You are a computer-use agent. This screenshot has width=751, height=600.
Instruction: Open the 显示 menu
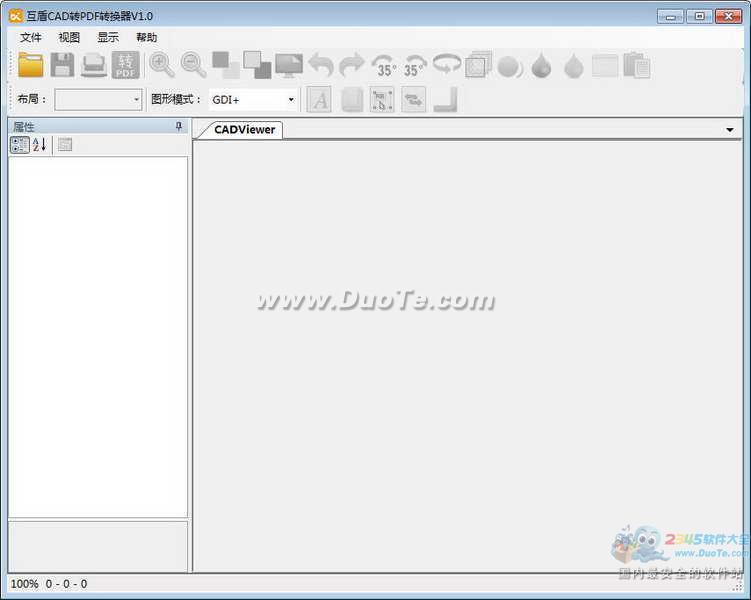pos(108,37)
